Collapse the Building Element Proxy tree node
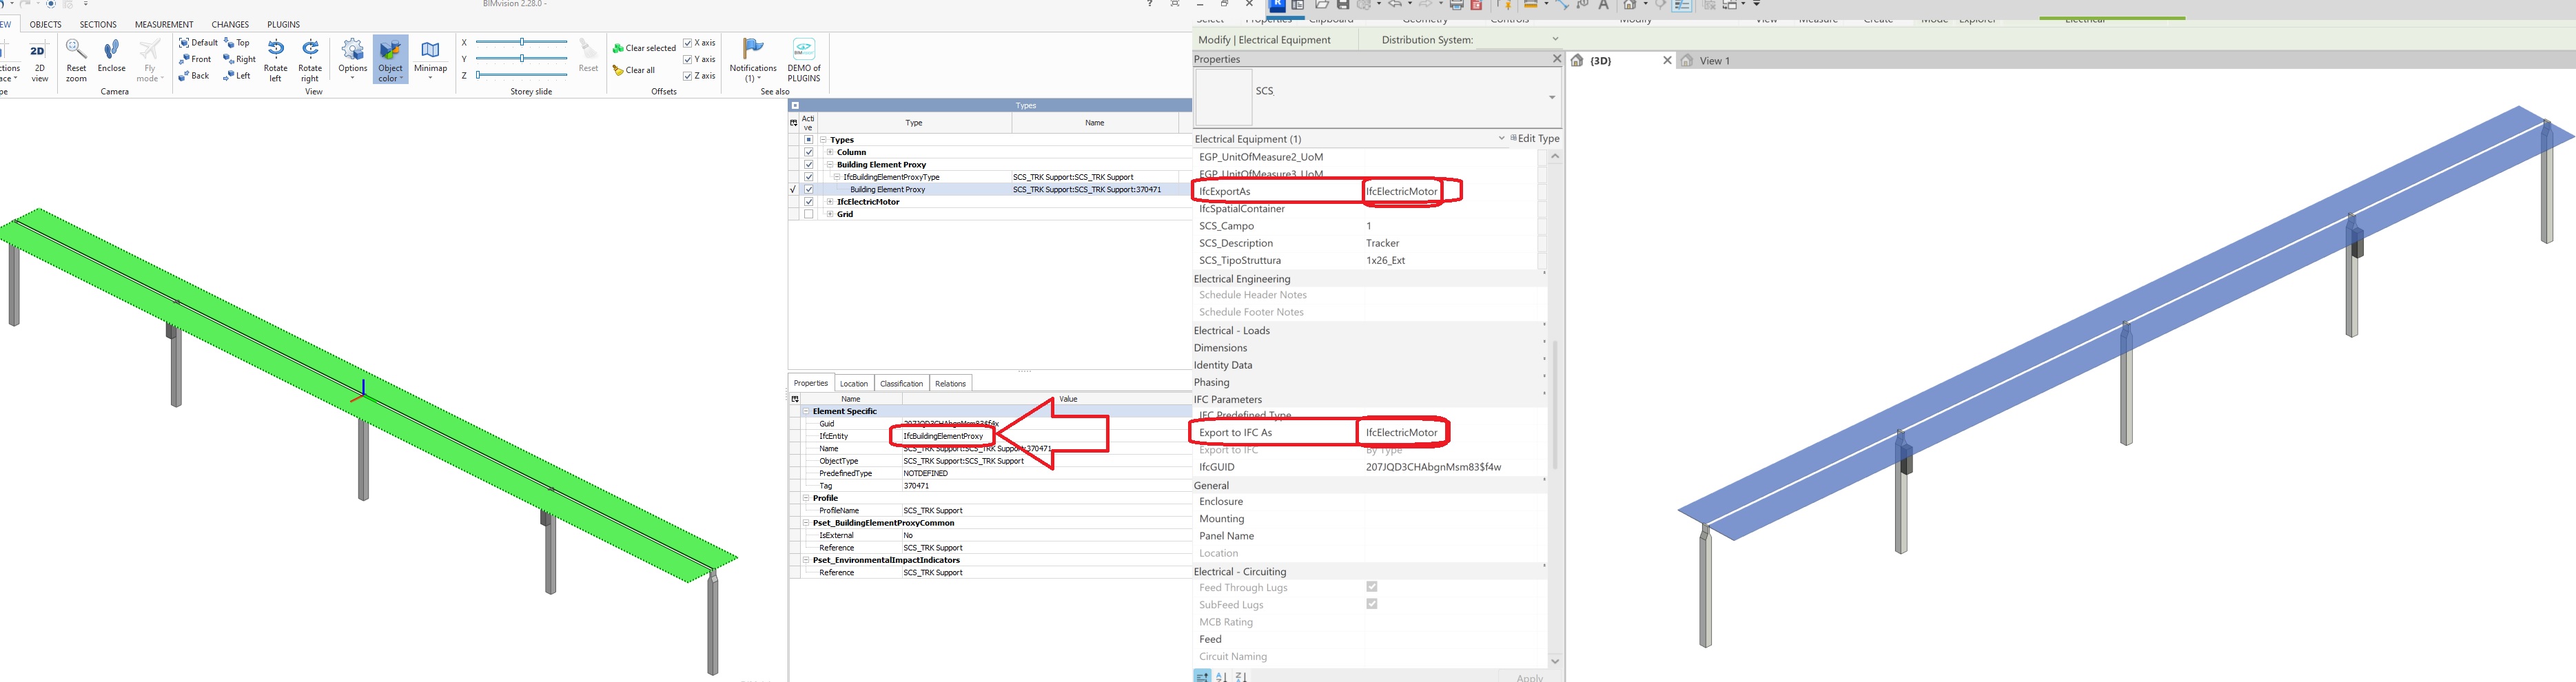Image resolution: width=2576 pixels, height=682 pixels. pyautogui.click(x=830, y=164)
